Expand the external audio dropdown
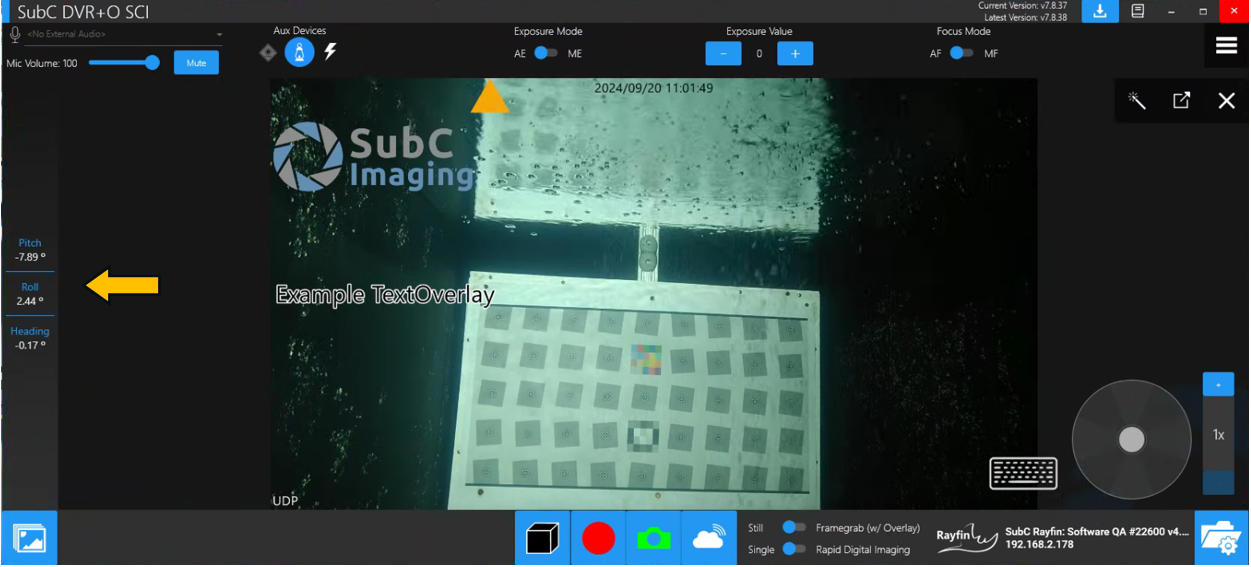This screenshot has width=1251, height=567. click(219, 35)
